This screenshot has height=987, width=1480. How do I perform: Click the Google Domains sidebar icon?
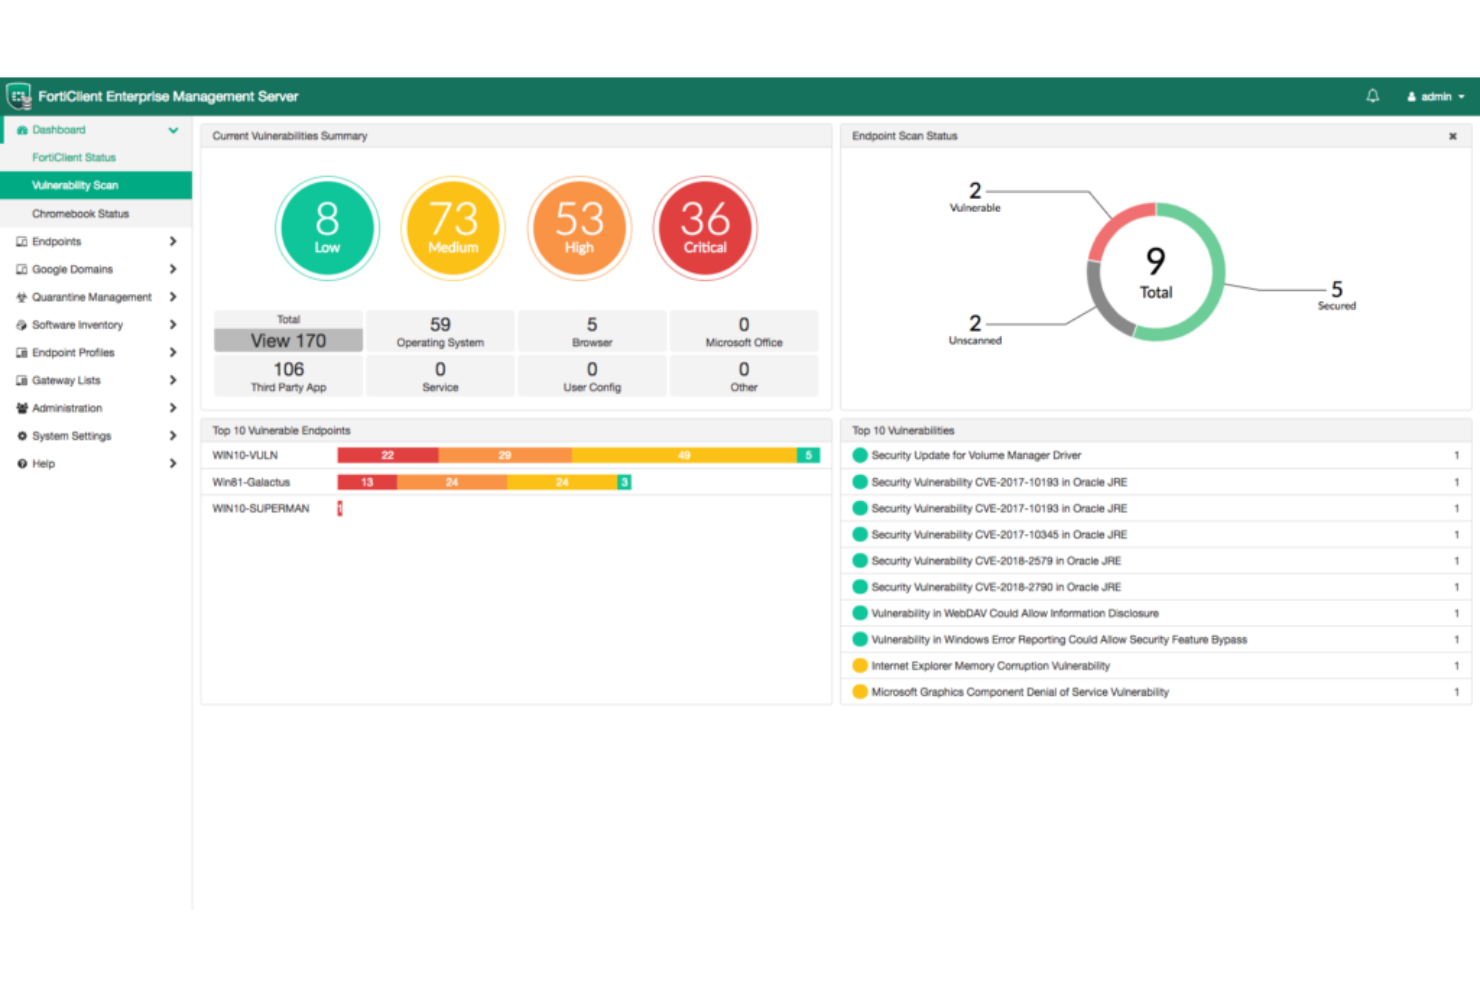pos(22,269)
